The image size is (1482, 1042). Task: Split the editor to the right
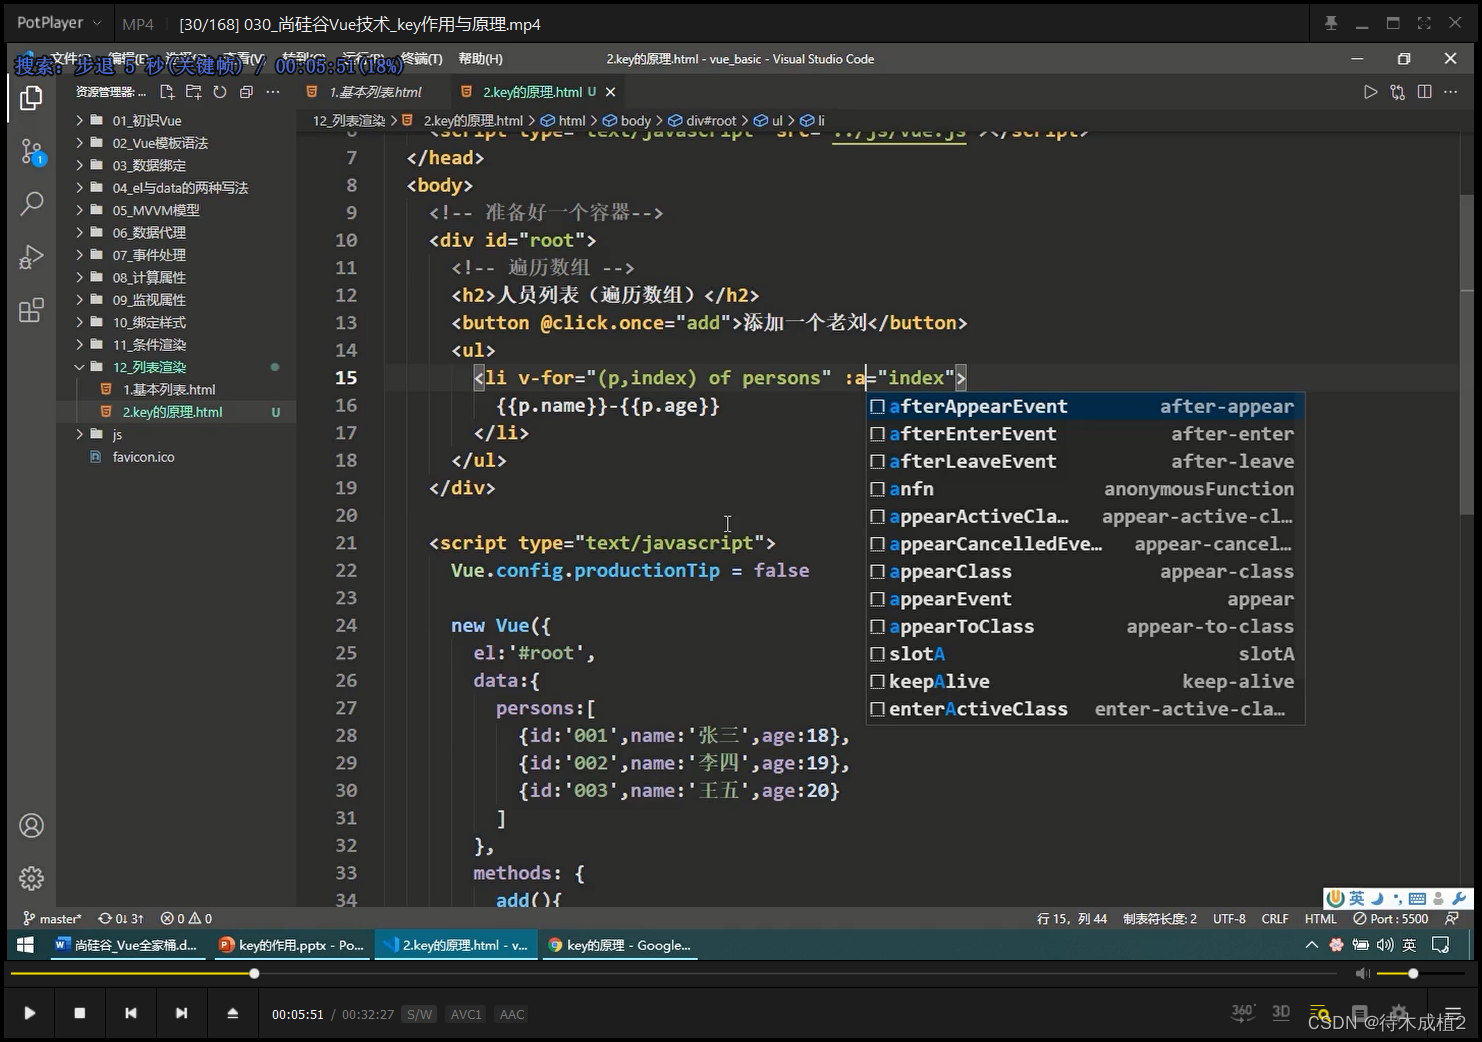(1424, 92)
